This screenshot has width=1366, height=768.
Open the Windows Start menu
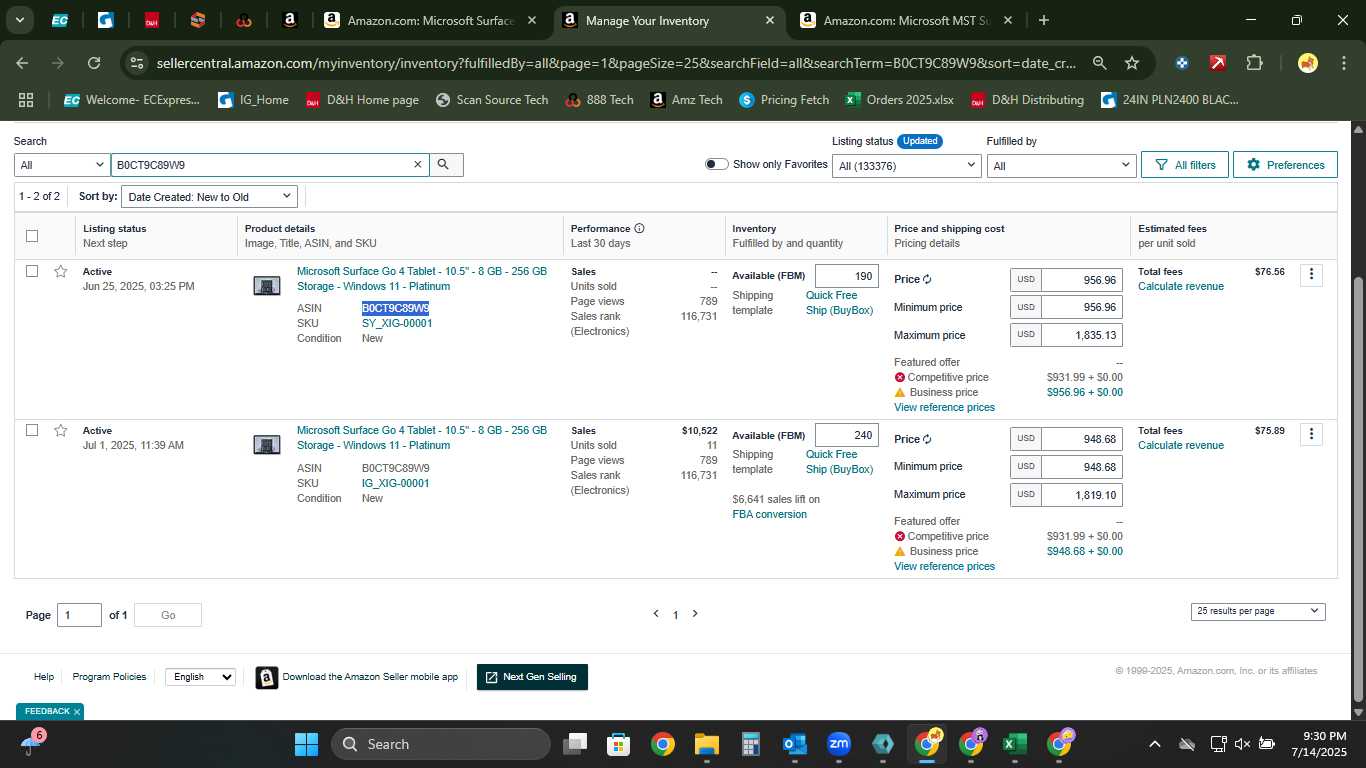pyautogui.click(x=306, y=744)
